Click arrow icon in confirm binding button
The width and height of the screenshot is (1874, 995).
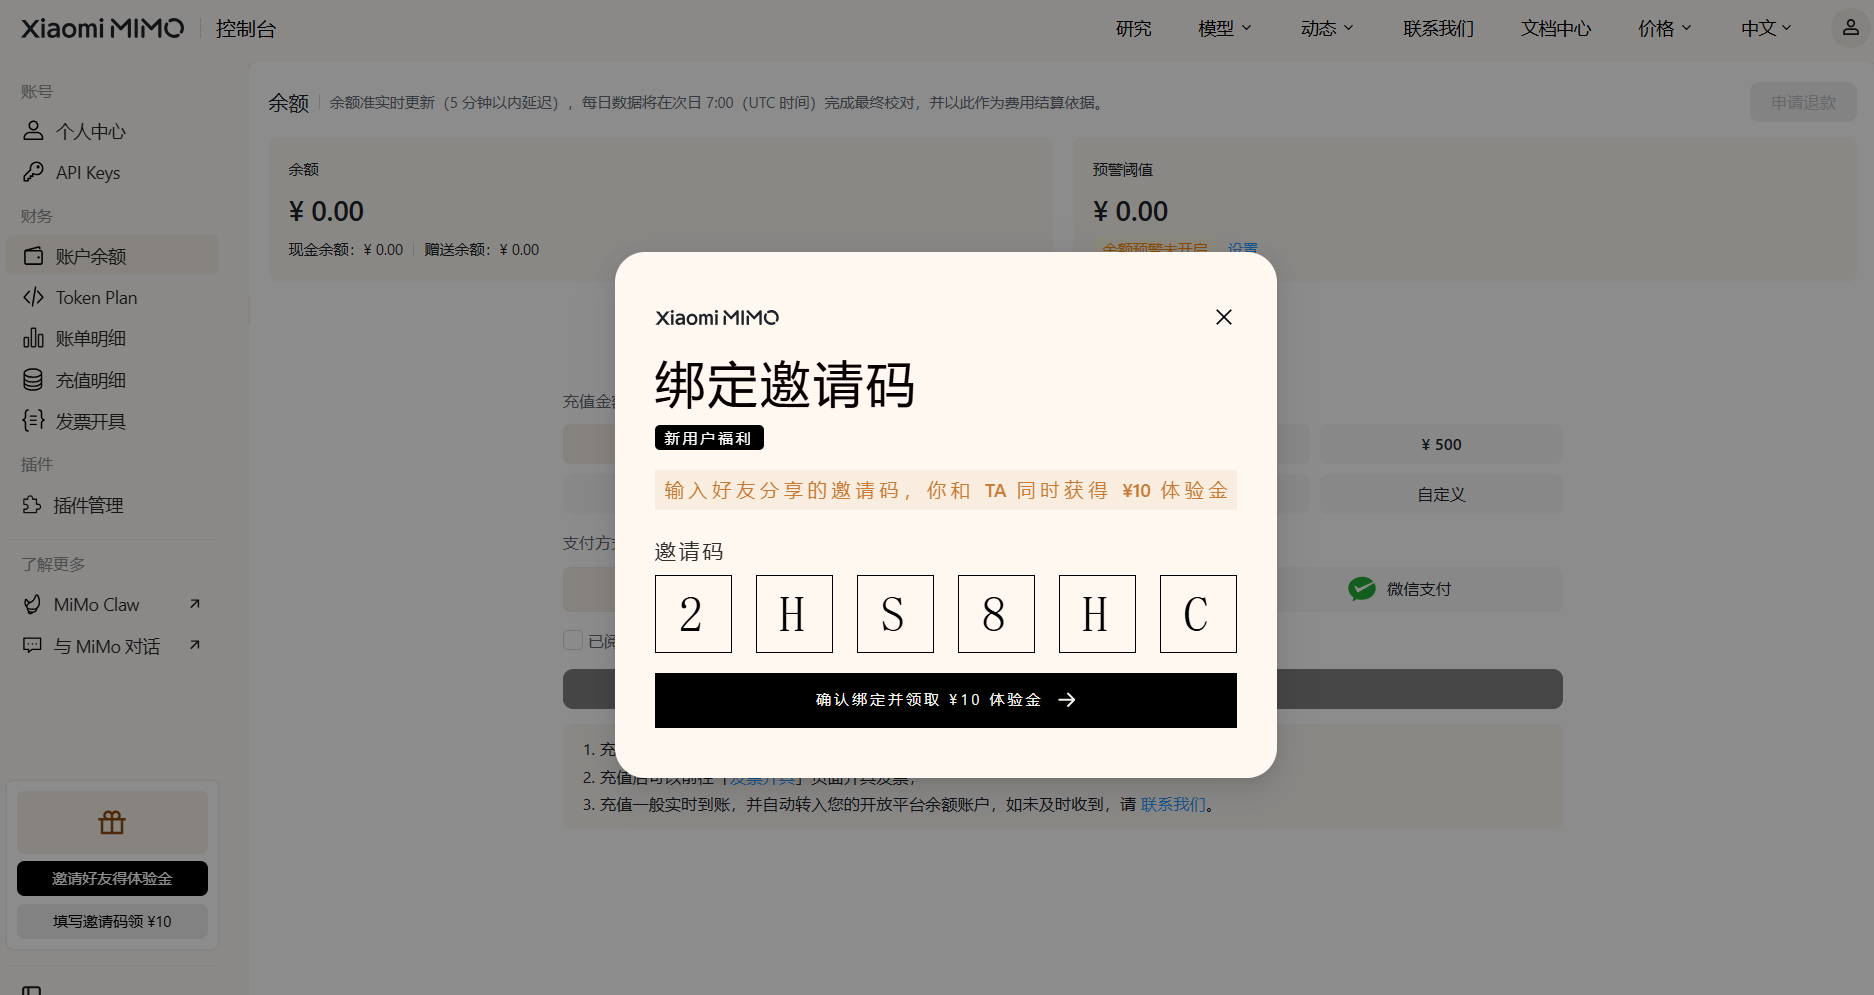pos(1067,700)
